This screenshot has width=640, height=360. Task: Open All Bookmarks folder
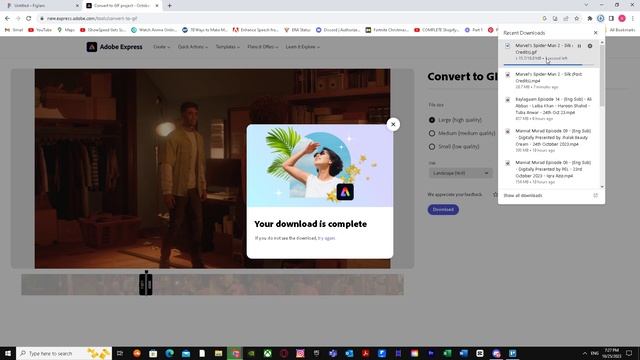[620, 30]
